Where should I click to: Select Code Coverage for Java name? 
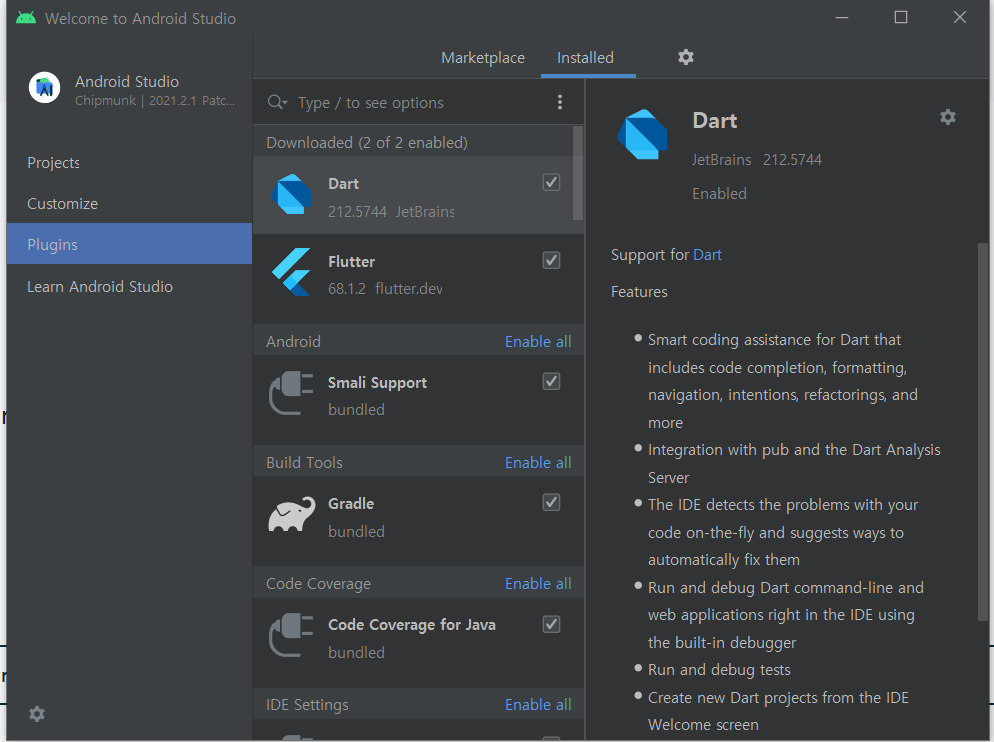(x=411, y=625)
